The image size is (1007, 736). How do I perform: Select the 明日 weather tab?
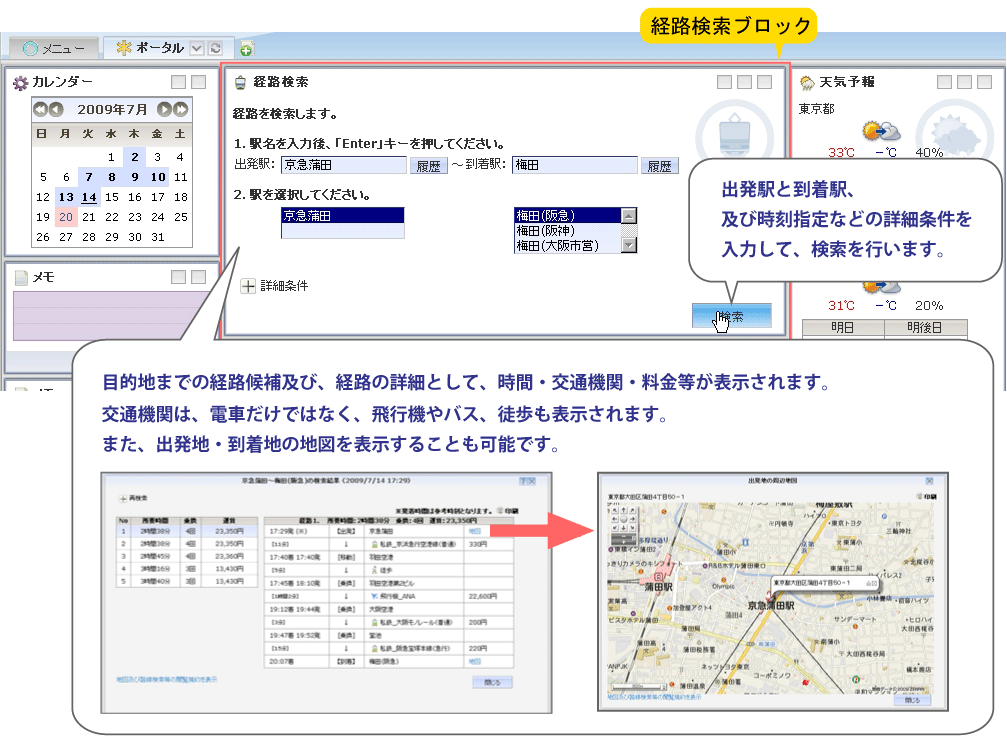click(x=843, y=327)
